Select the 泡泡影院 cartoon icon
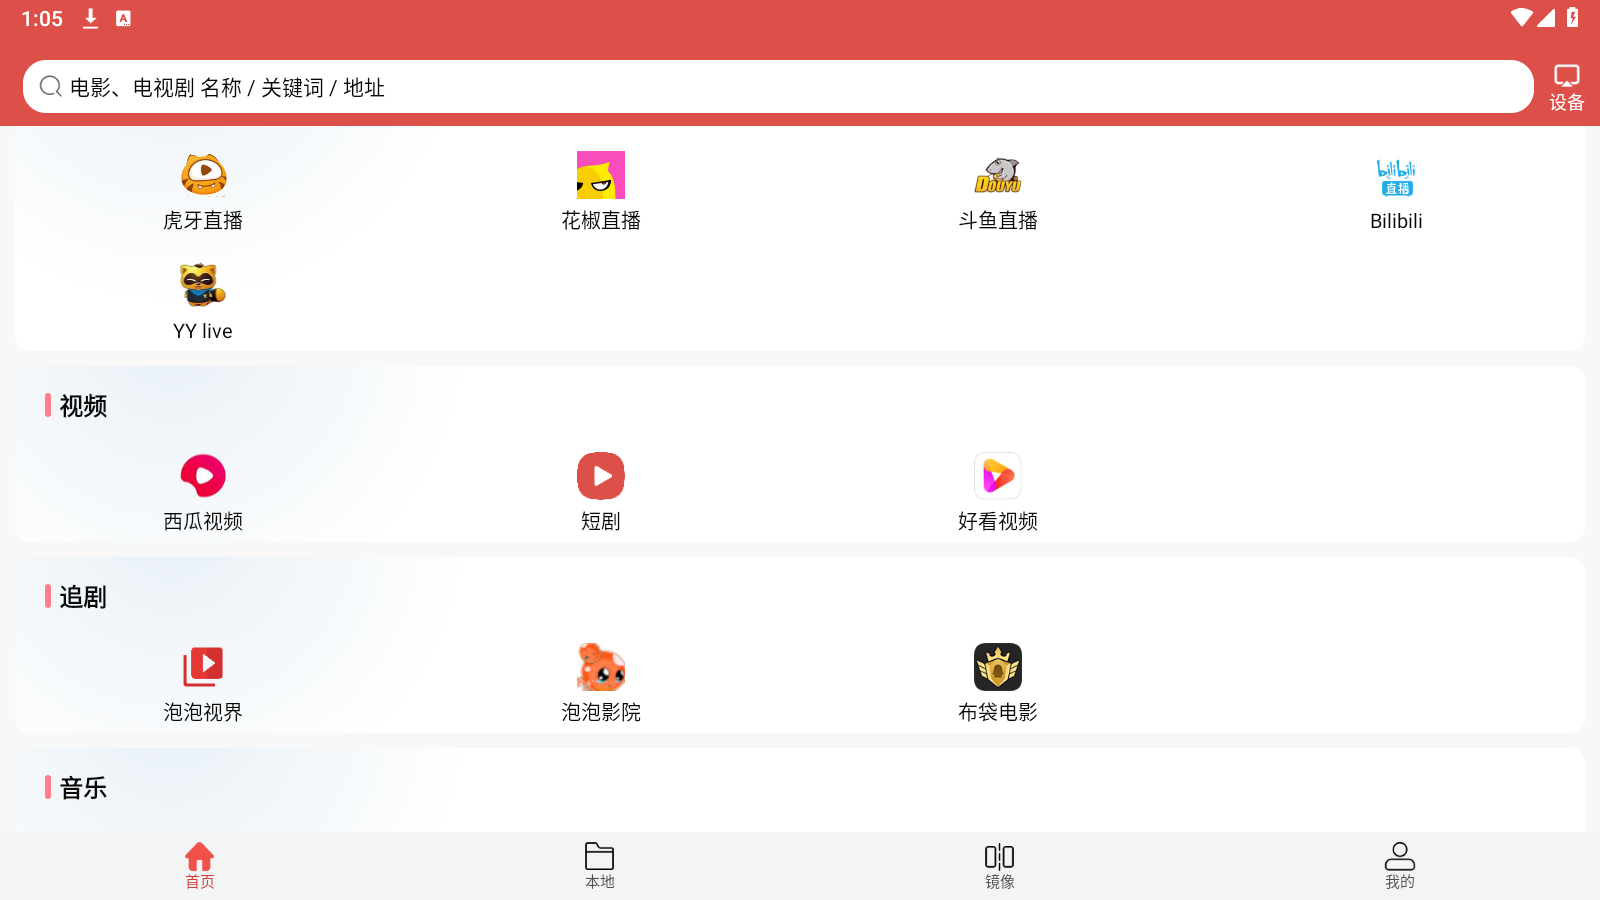The width and height of the screenshot is (1600, 900). 600,668
